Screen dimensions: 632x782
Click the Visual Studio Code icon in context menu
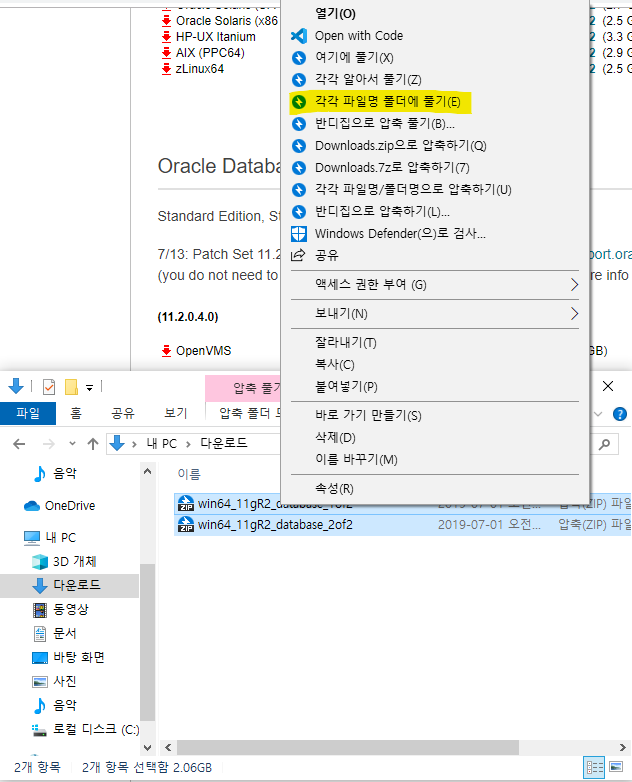pos(299,36)
